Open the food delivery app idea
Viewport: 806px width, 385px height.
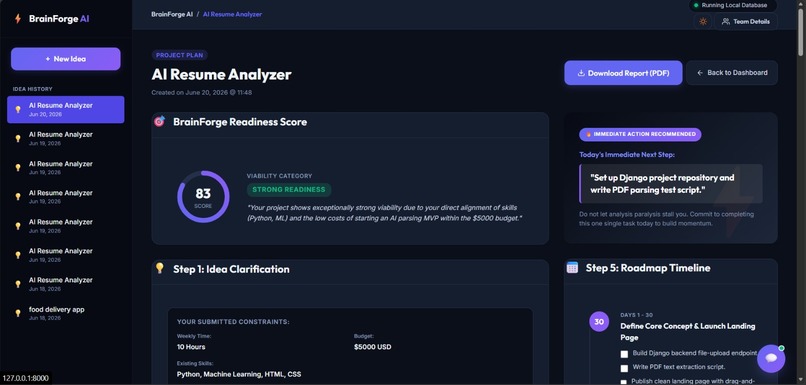click(66, 314)
